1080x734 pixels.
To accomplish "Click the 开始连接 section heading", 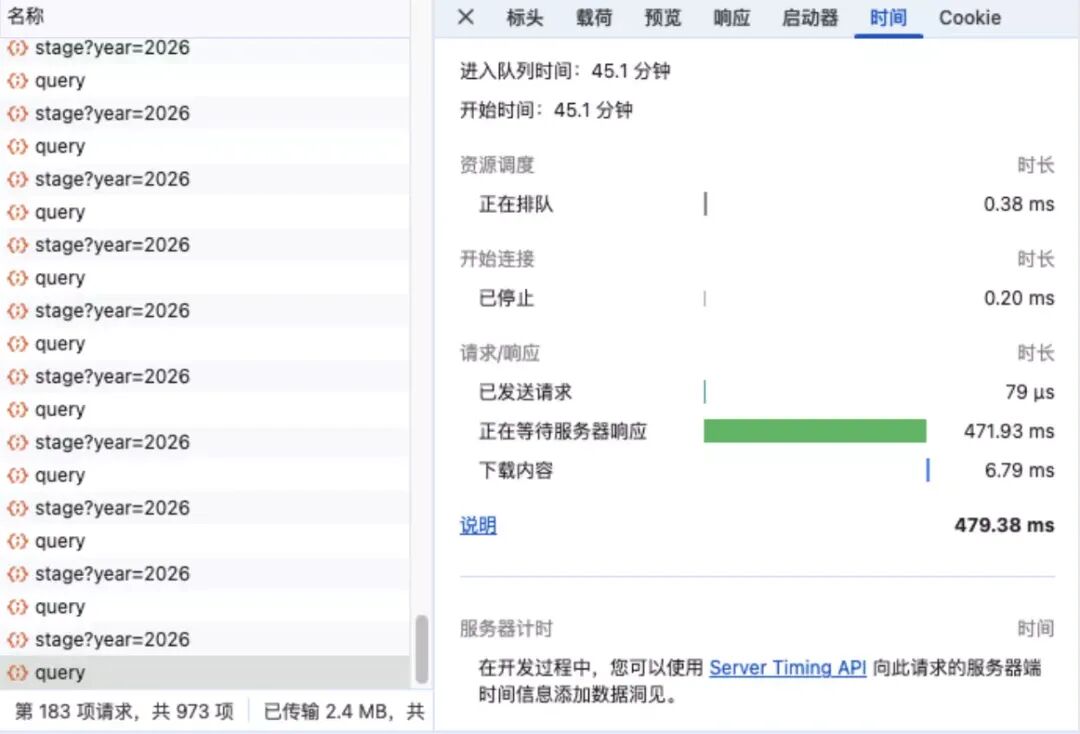I will point(497,259).
